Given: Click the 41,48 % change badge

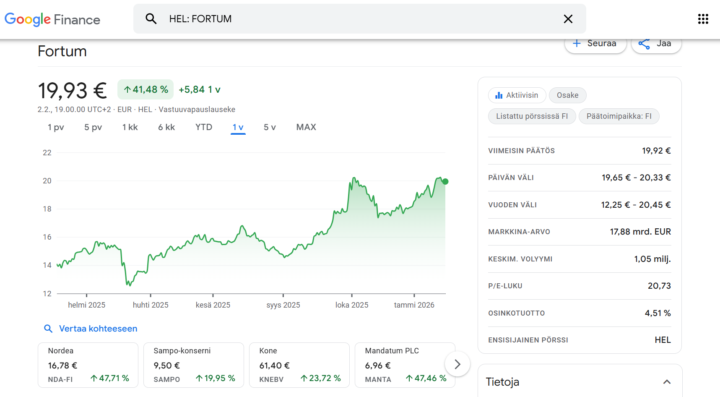Looking at the screenshot, I should click(x=146, y=89).
